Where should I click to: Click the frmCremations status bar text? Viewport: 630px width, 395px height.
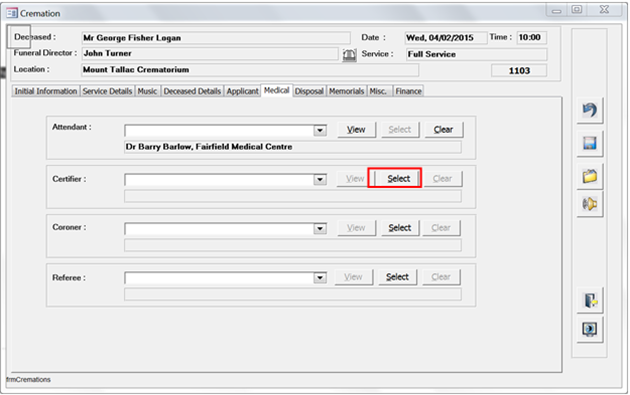(x=28, y=380)
